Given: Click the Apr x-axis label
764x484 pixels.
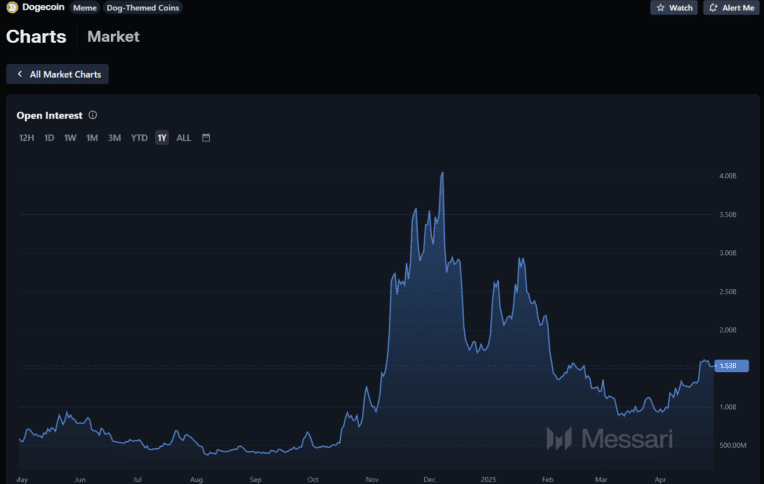Looking at the screenshot, I should (660, 480).
